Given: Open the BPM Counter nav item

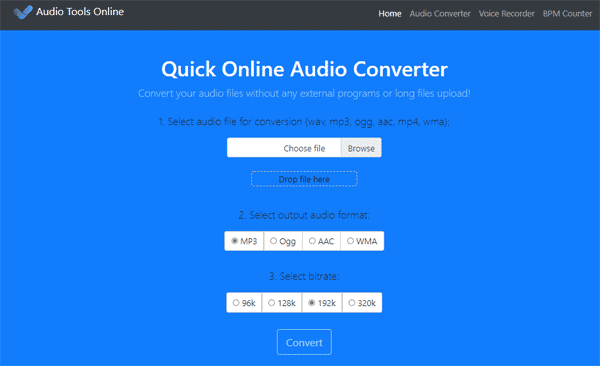Looking at the screenshot, I should click(x=567, y=14).
